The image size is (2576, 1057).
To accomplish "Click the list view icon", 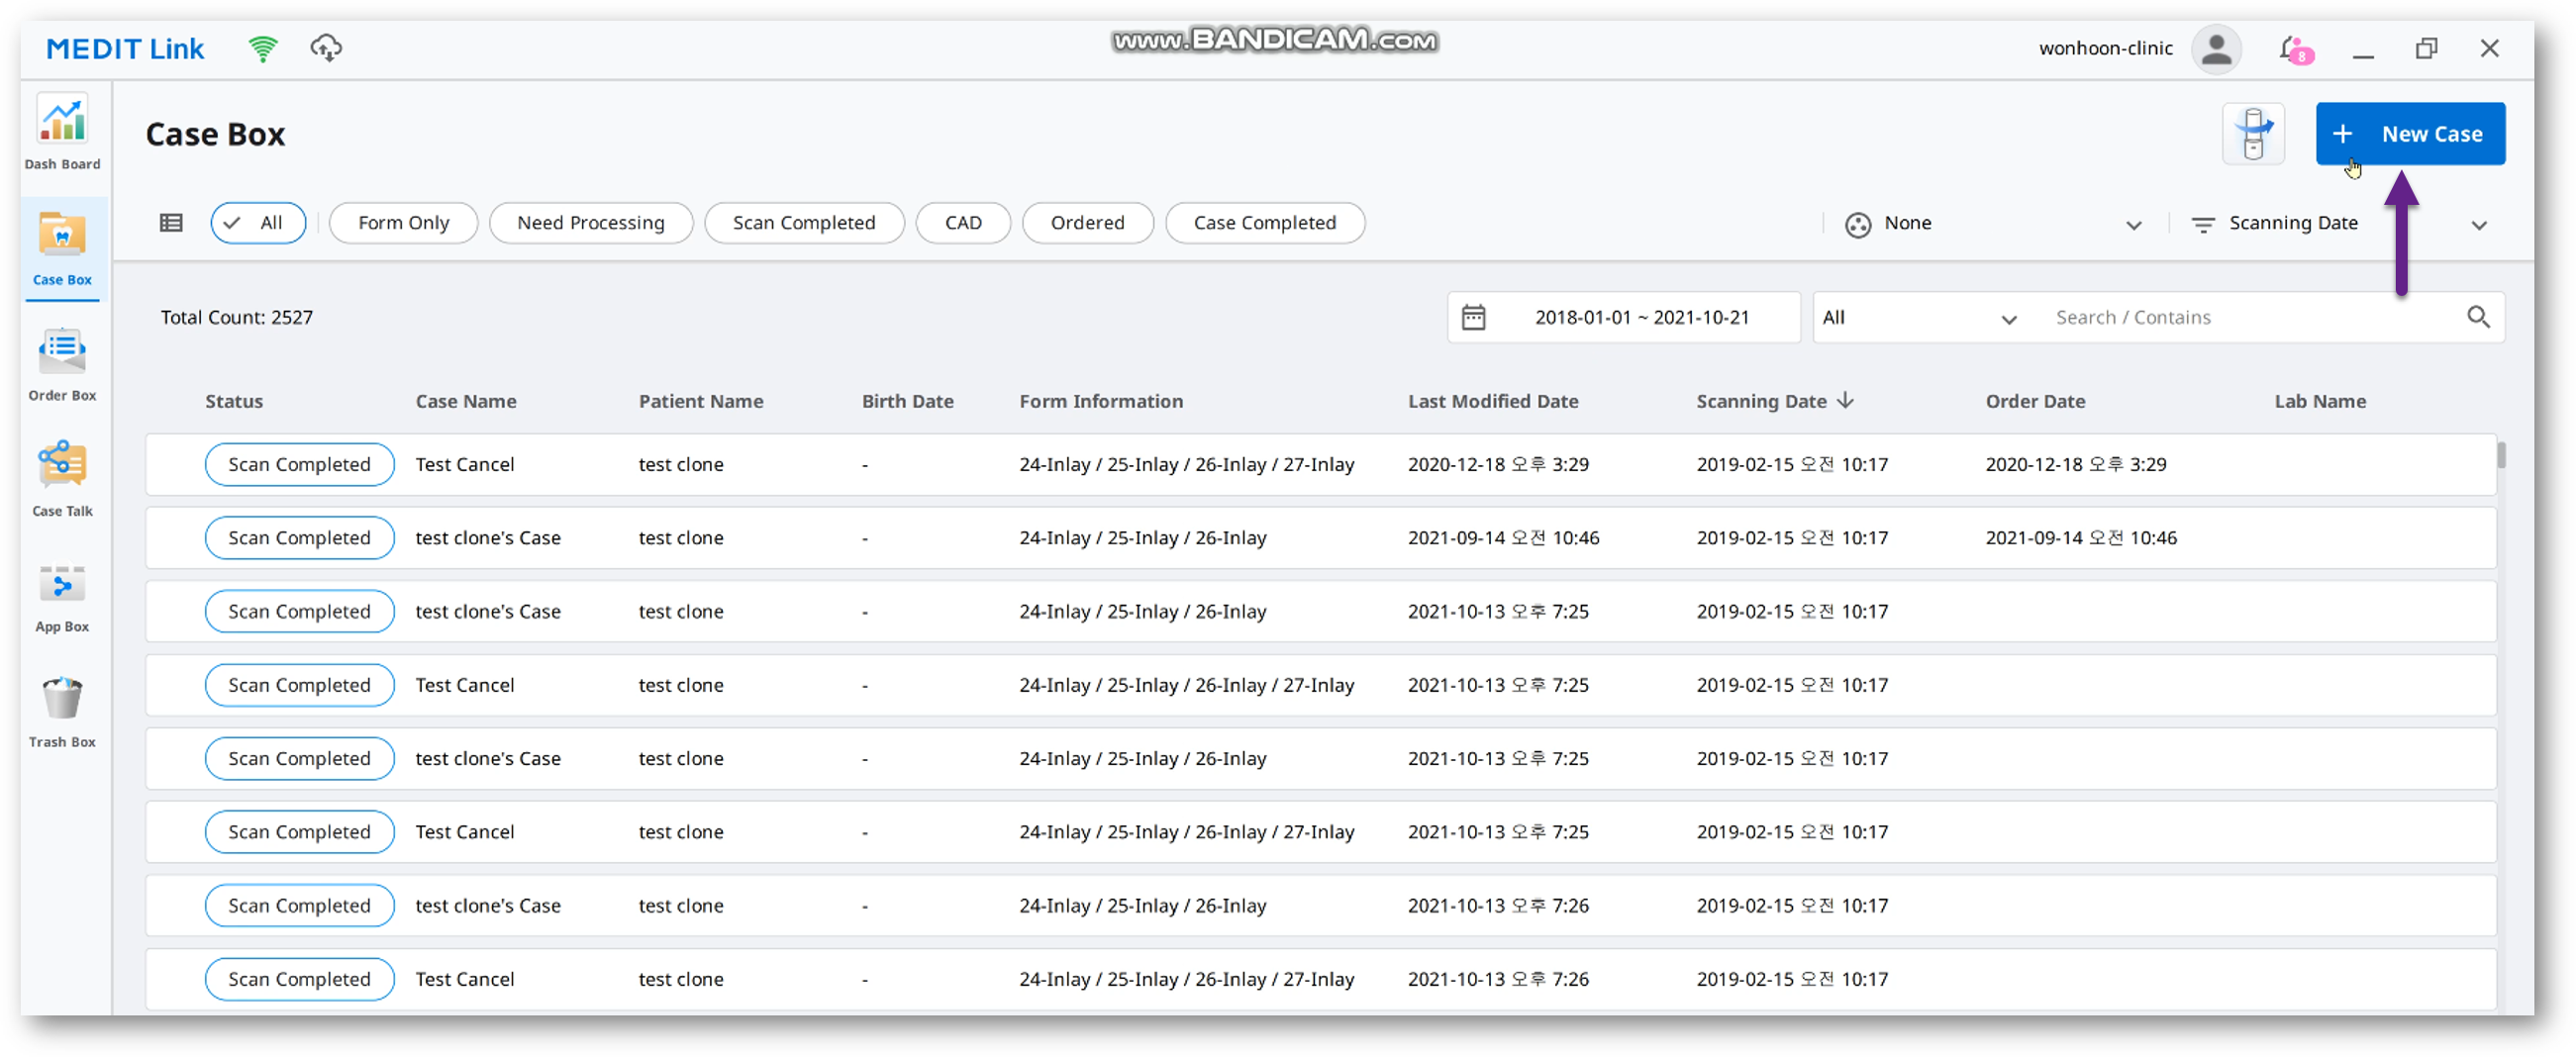I will (171, 223).
